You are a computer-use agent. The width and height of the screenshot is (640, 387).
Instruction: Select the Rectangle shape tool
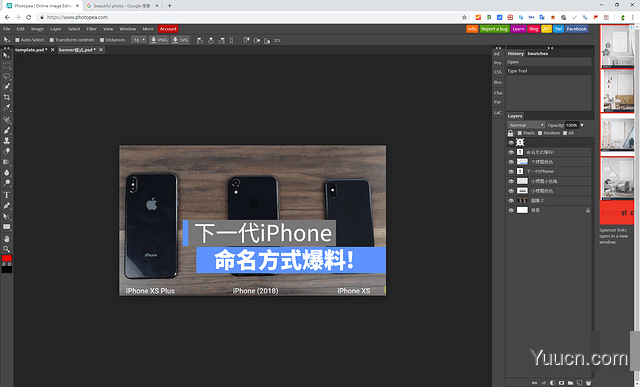pyautogui.click(x=7, y=227)
